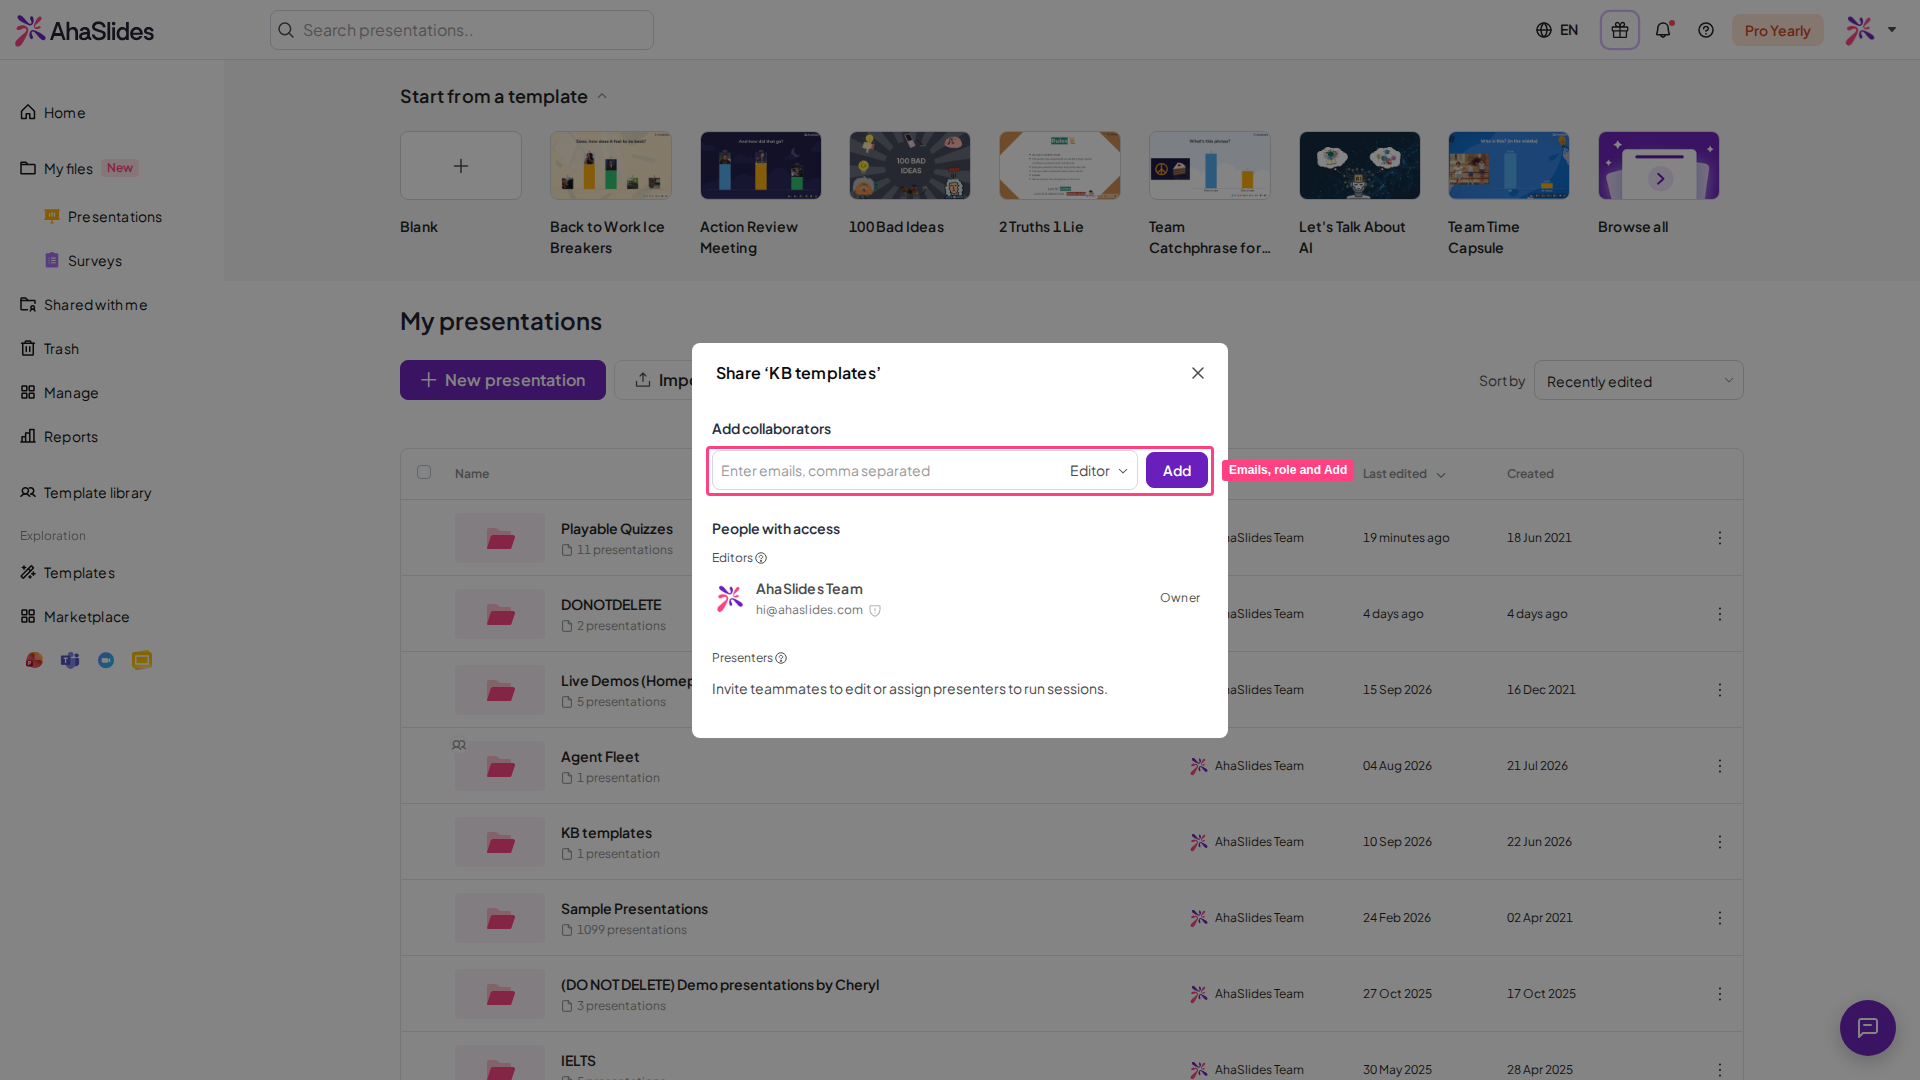
Task: Tick the select-all checkbox in table header
Action: click(424, 472)
